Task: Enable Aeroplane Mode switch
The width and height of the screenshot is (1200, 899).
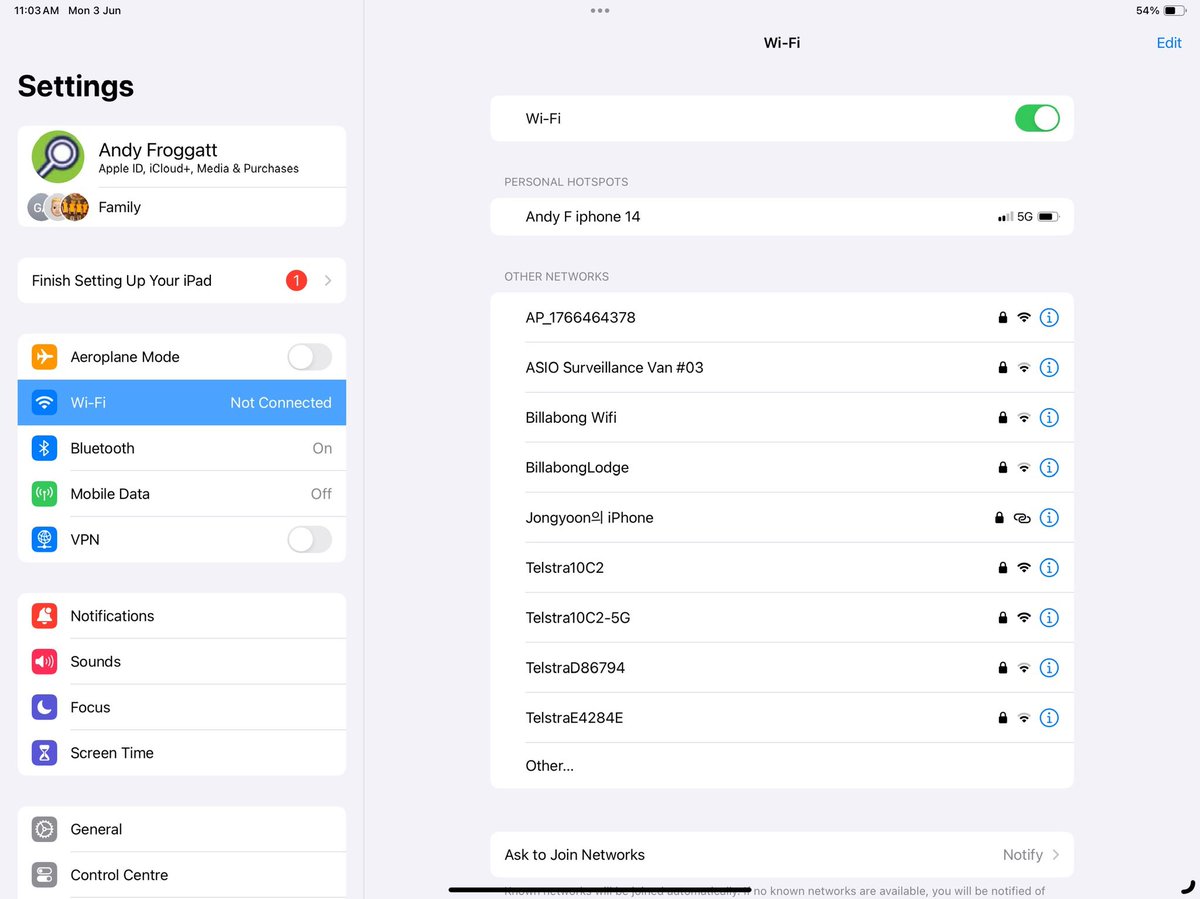Action: pos(309,357)
